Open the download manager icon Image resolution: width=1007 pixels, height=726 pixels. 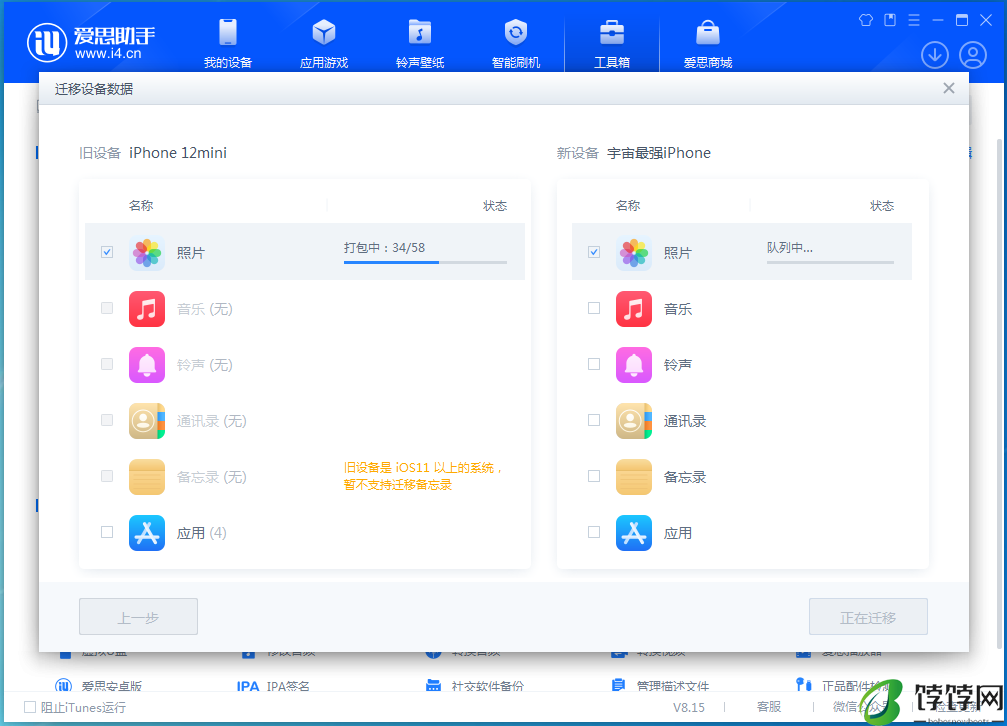(x=934, y=55)
